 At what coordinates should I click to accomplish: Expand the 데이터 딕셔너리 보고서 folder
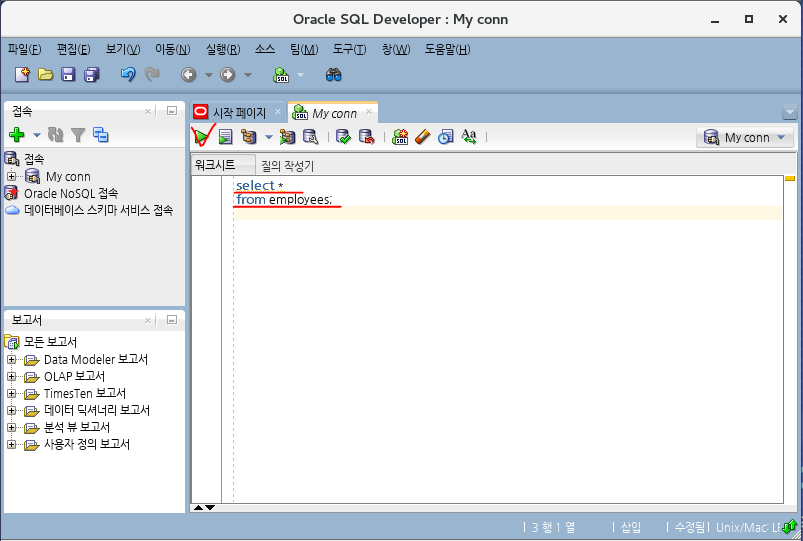click(11, 410)
